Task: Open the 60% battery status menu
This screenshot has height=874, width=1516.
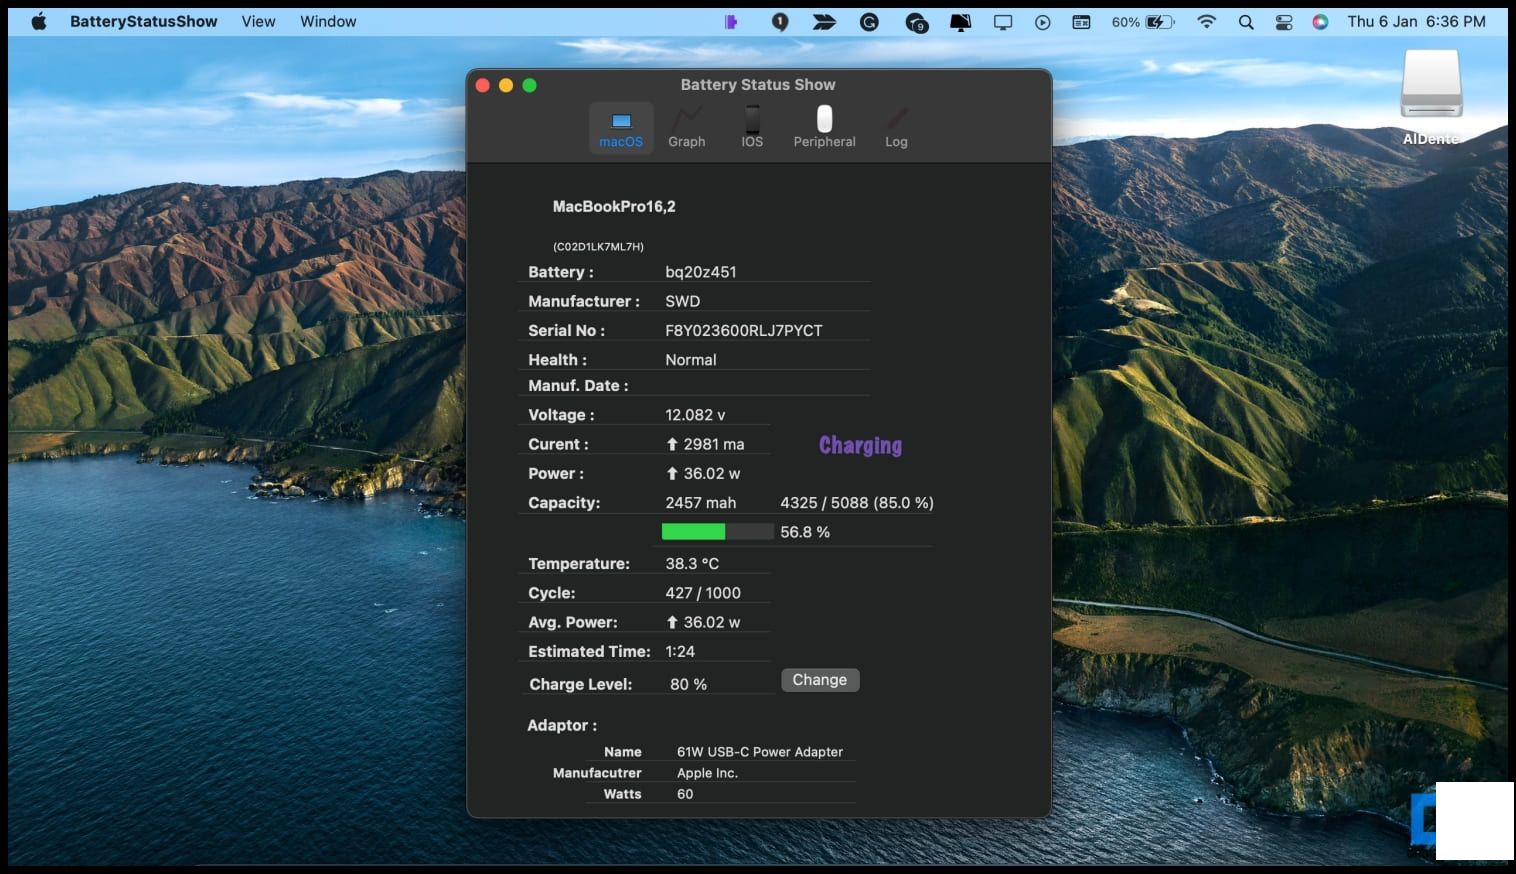Action: (1143, 21)
